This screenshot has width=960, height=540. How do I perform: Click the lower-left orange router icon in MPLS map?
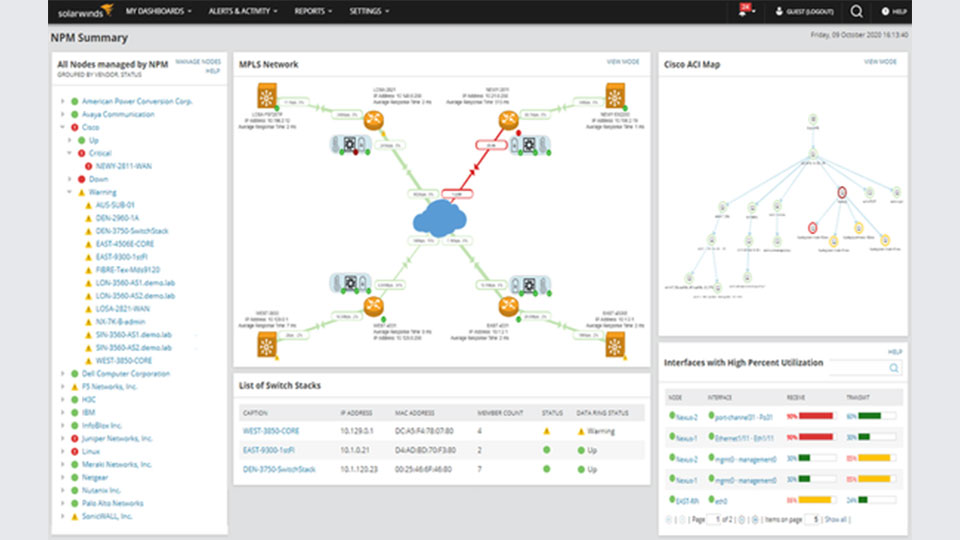coord(373,306)
